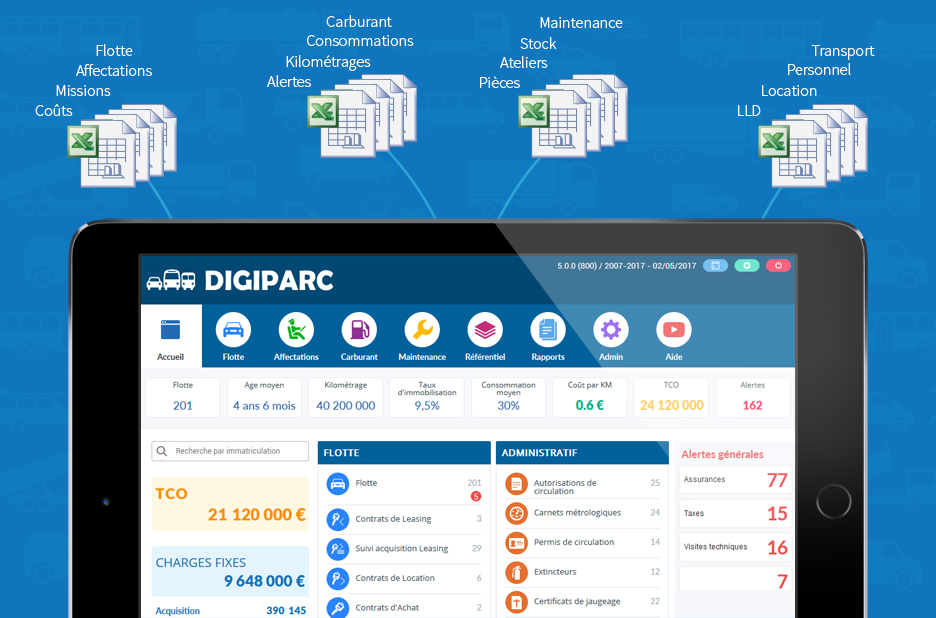This screenshot has height=618, width=936.
Task: Open the Référentiel layers icon
Action: click(485, 330)
